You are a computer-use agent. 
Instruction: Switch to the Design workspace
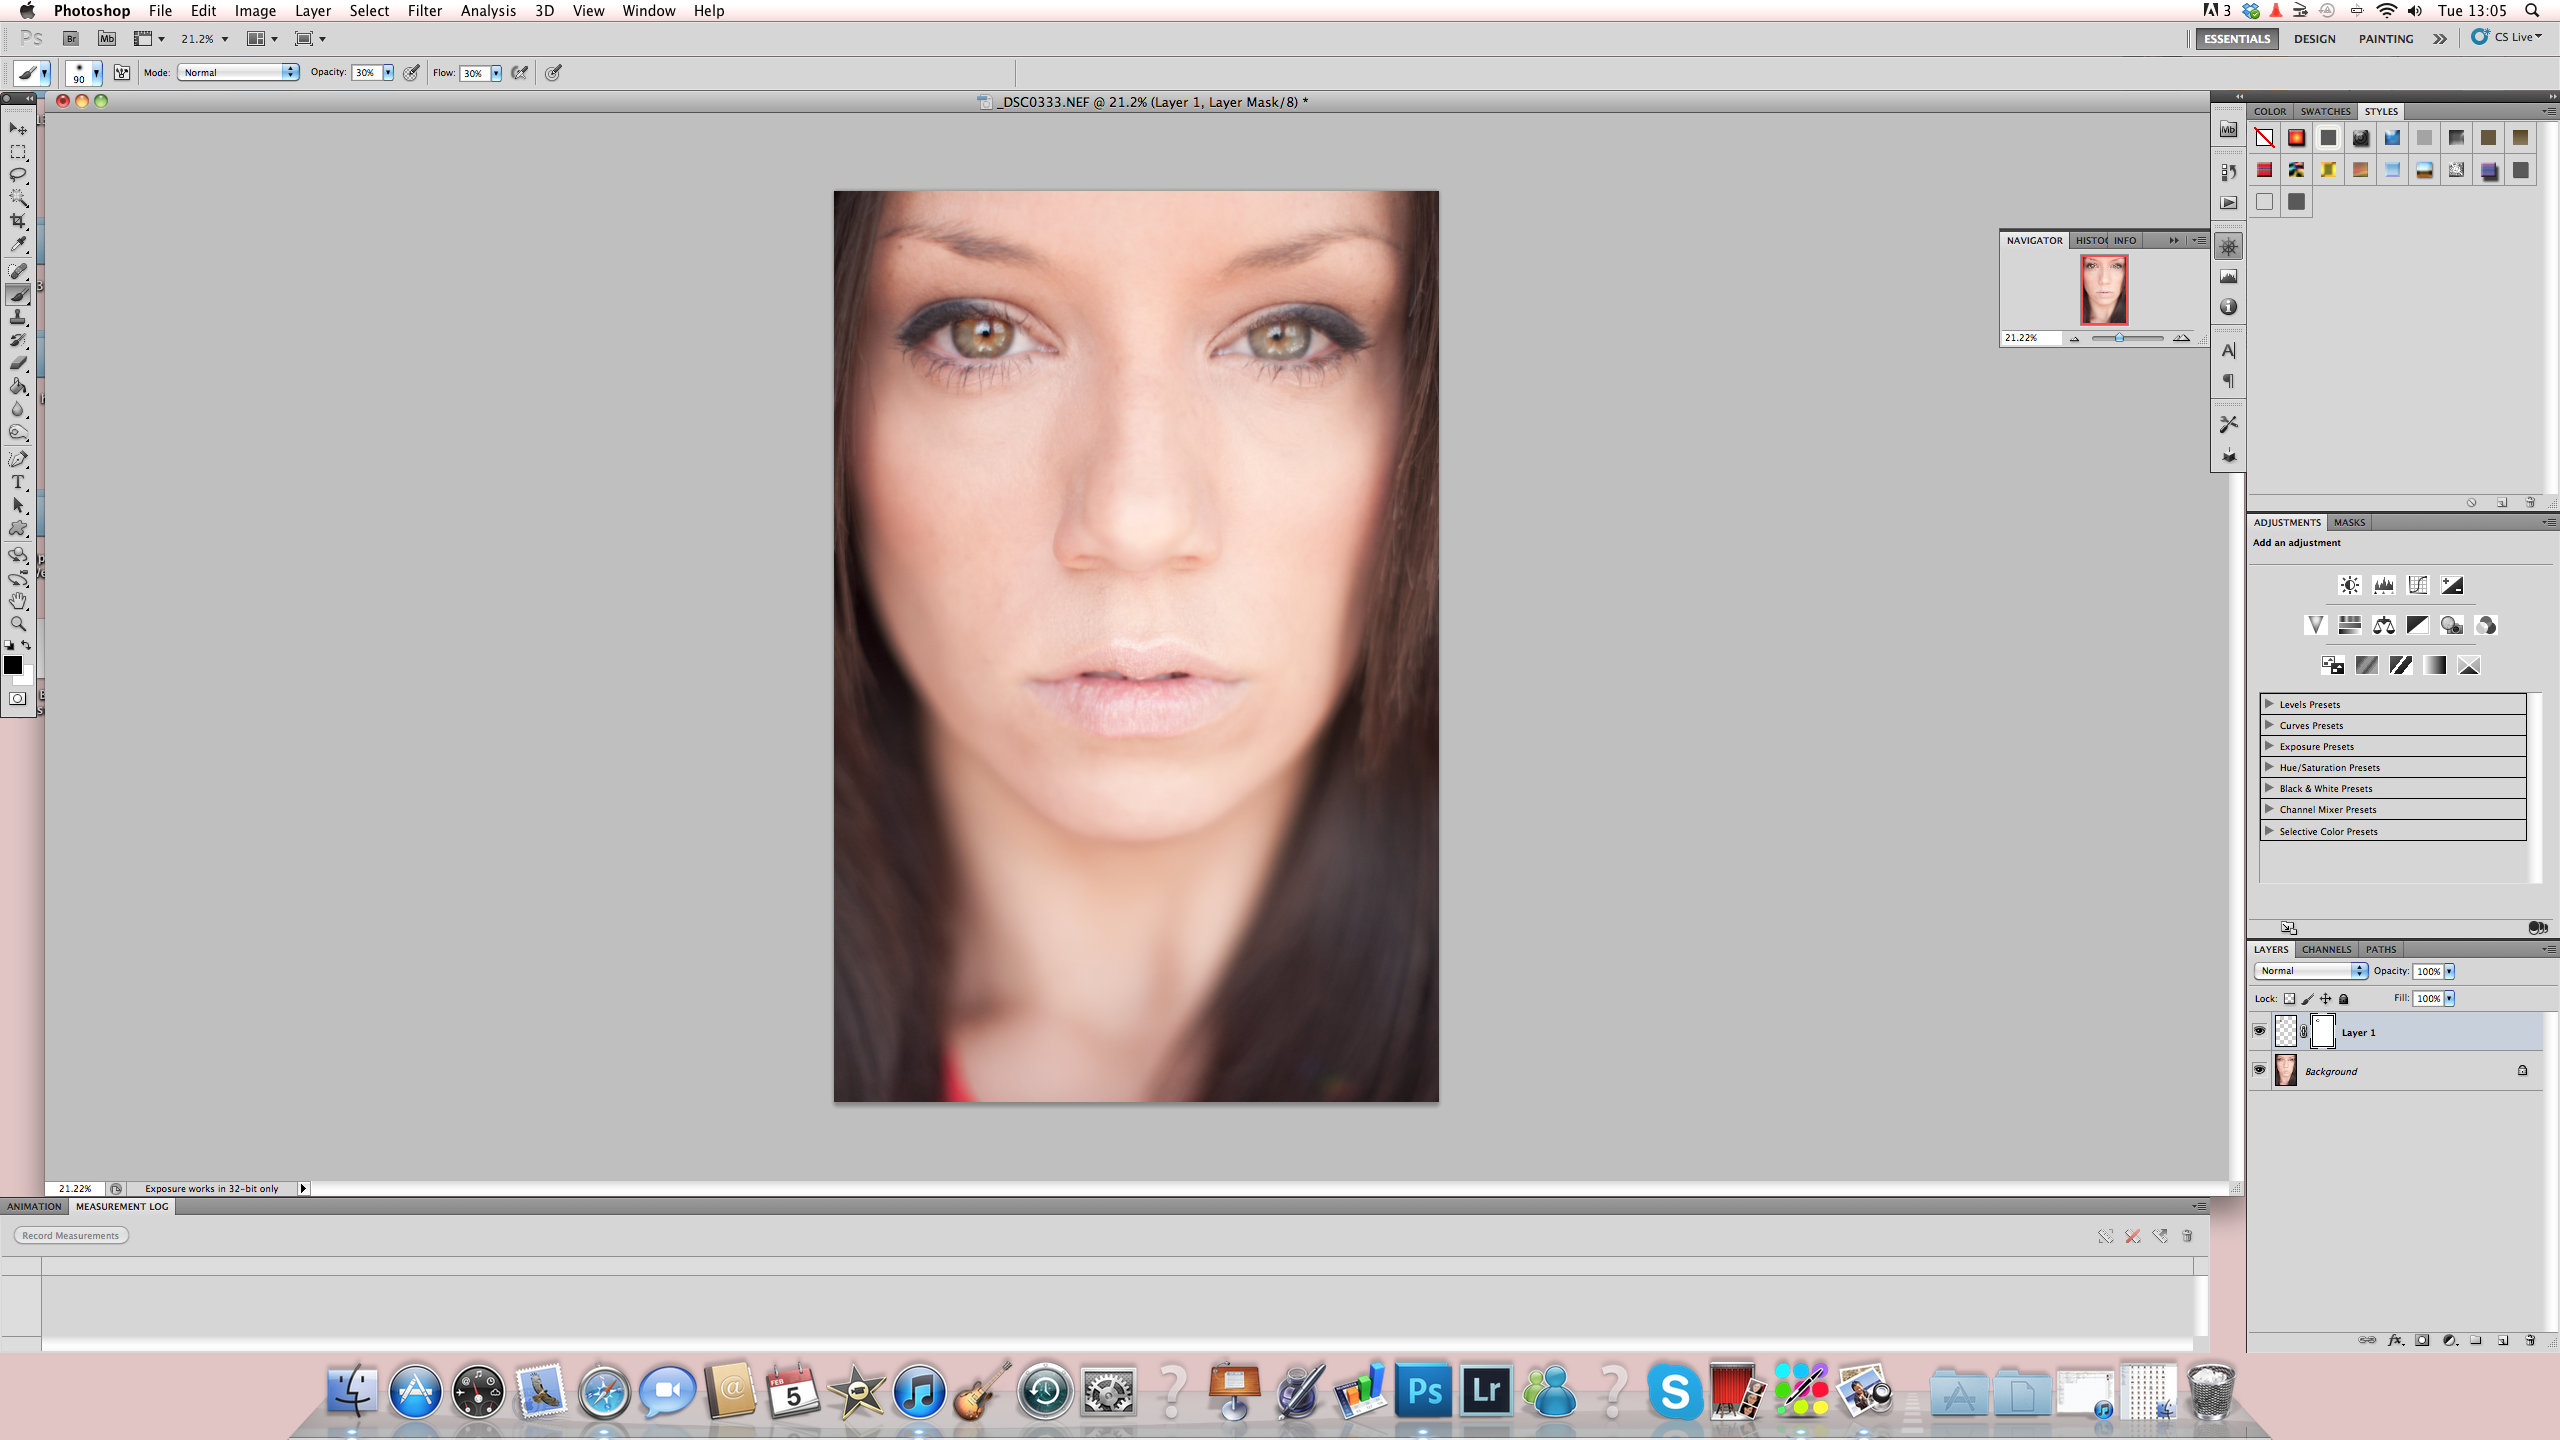pos(2314,38)
